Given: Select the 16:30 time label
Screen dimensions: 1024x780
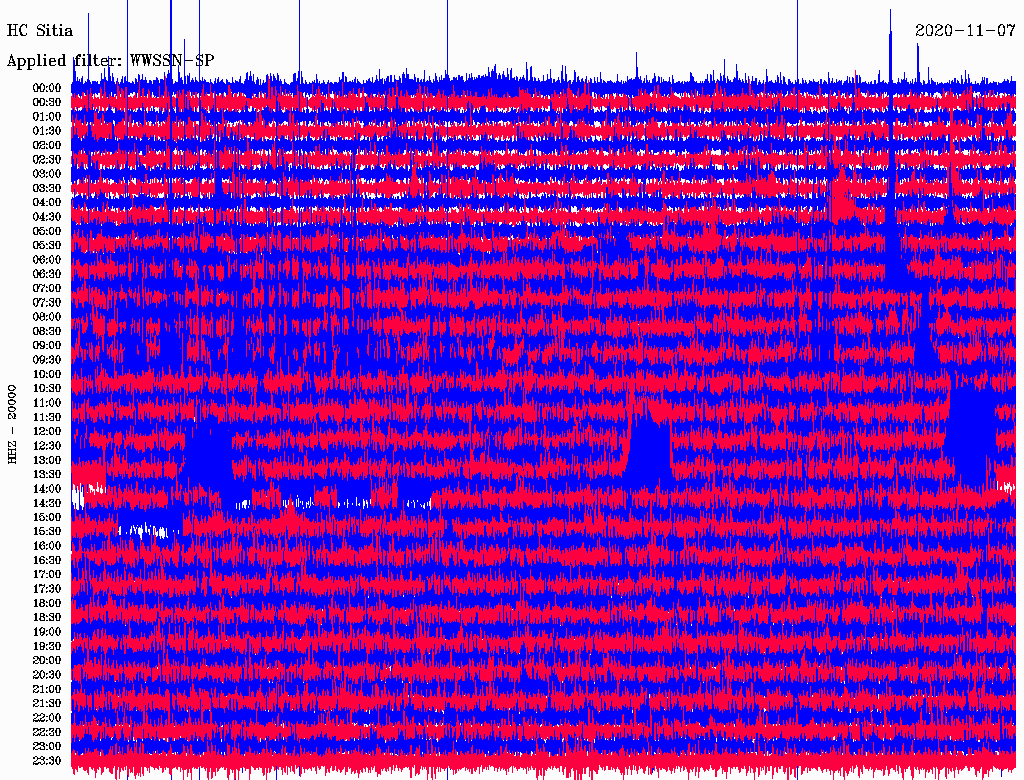Looking at the screenshot, I should (47, 561).
